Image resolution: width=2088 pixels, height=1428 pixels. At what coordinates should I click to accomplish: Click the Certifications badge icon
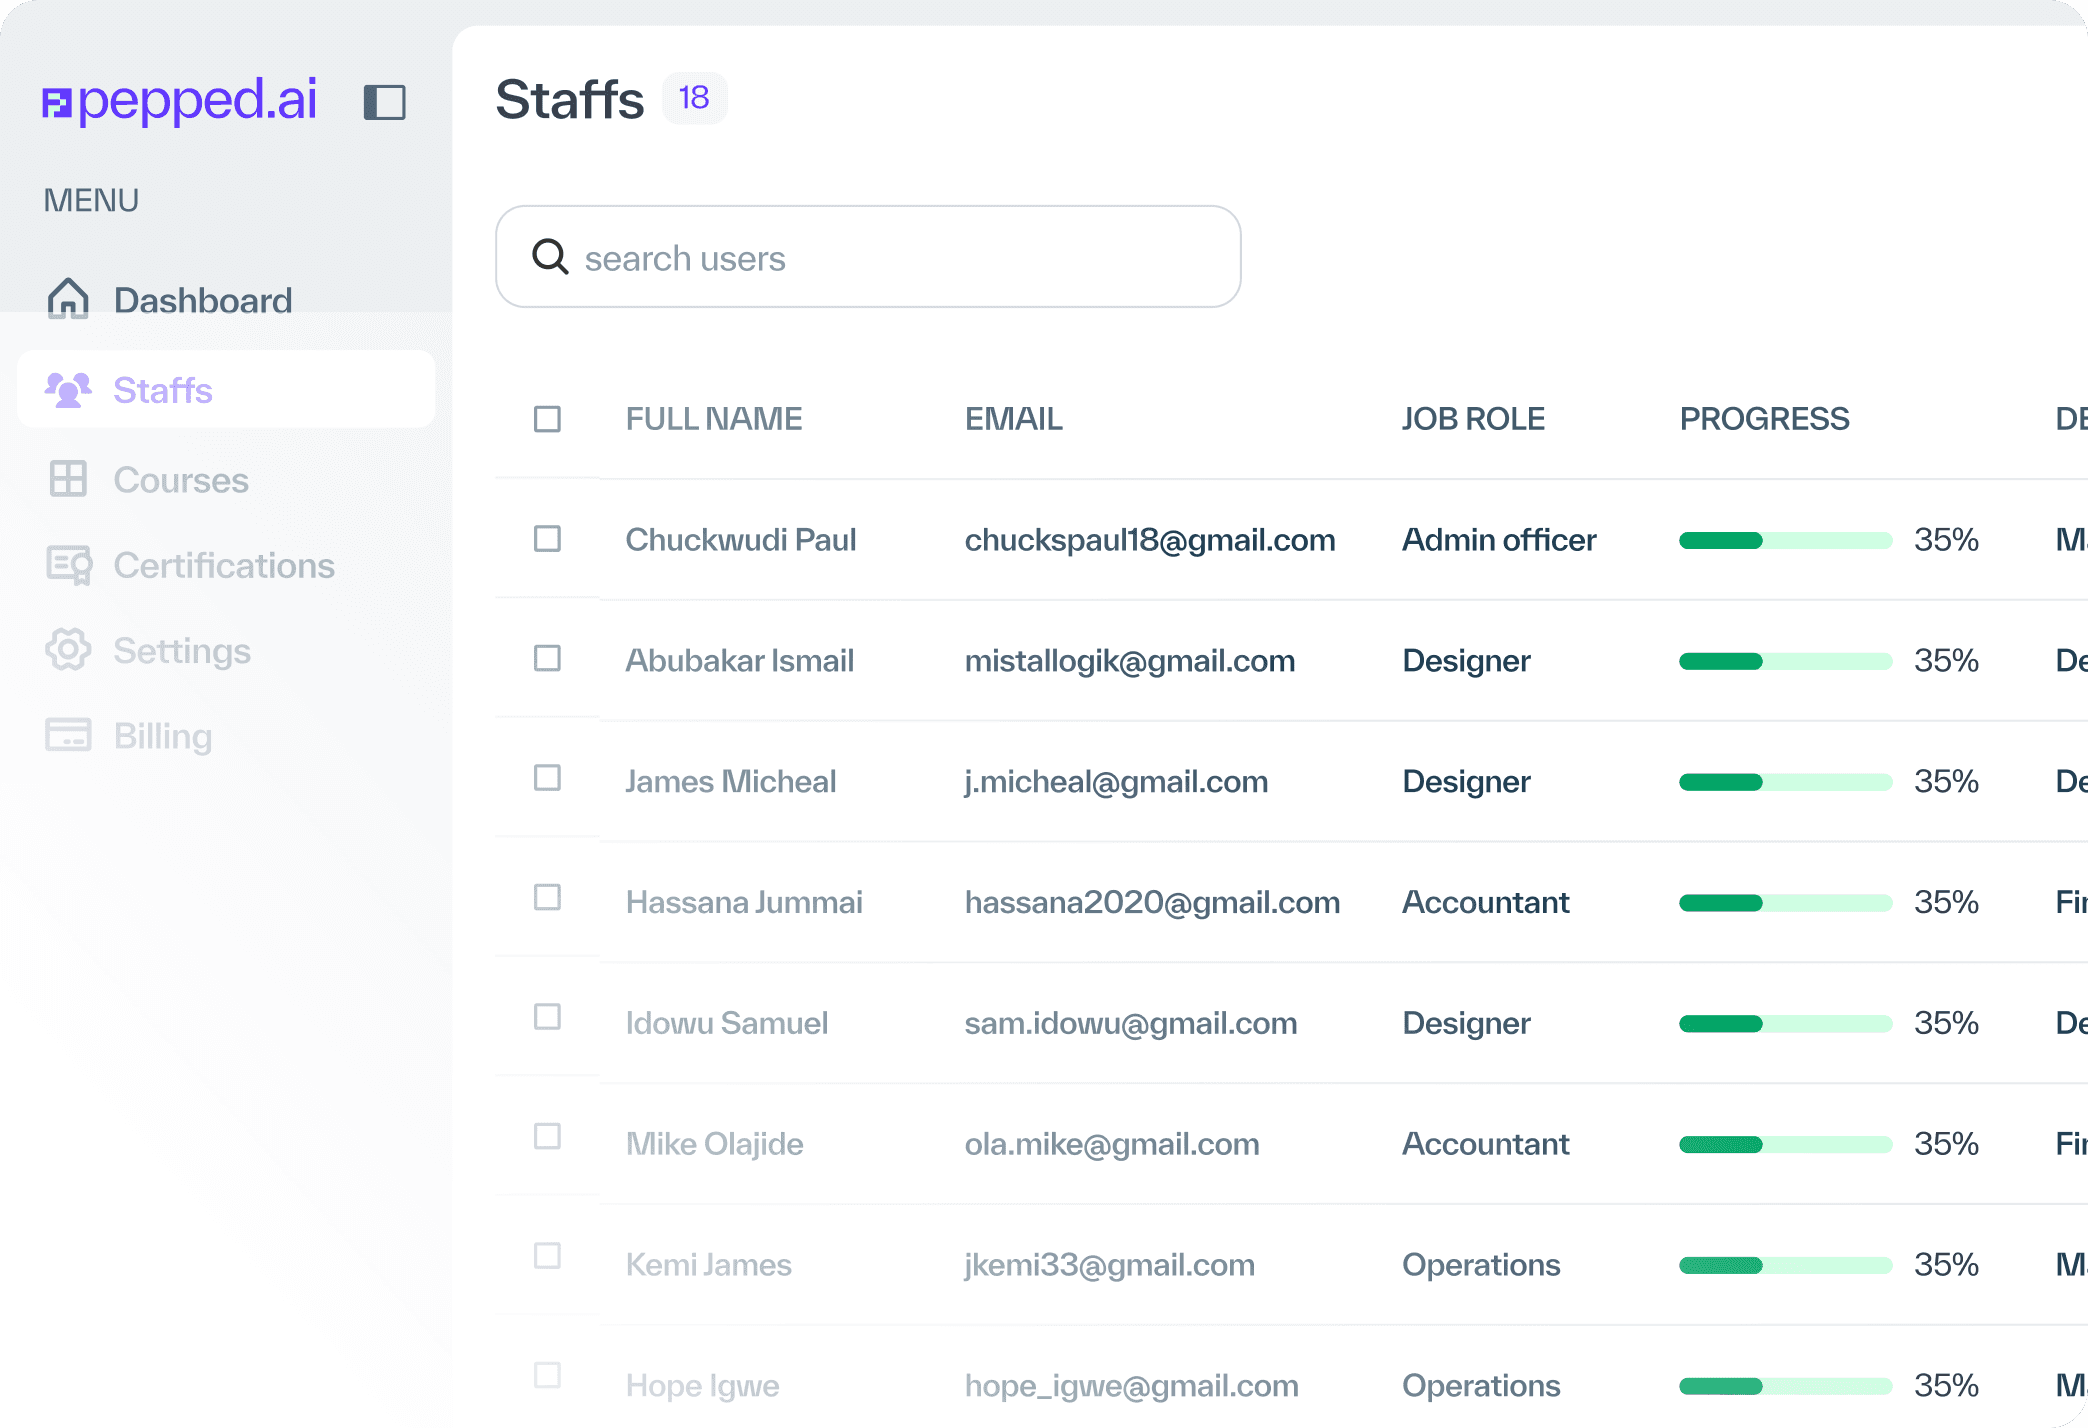tap(68, 565)
